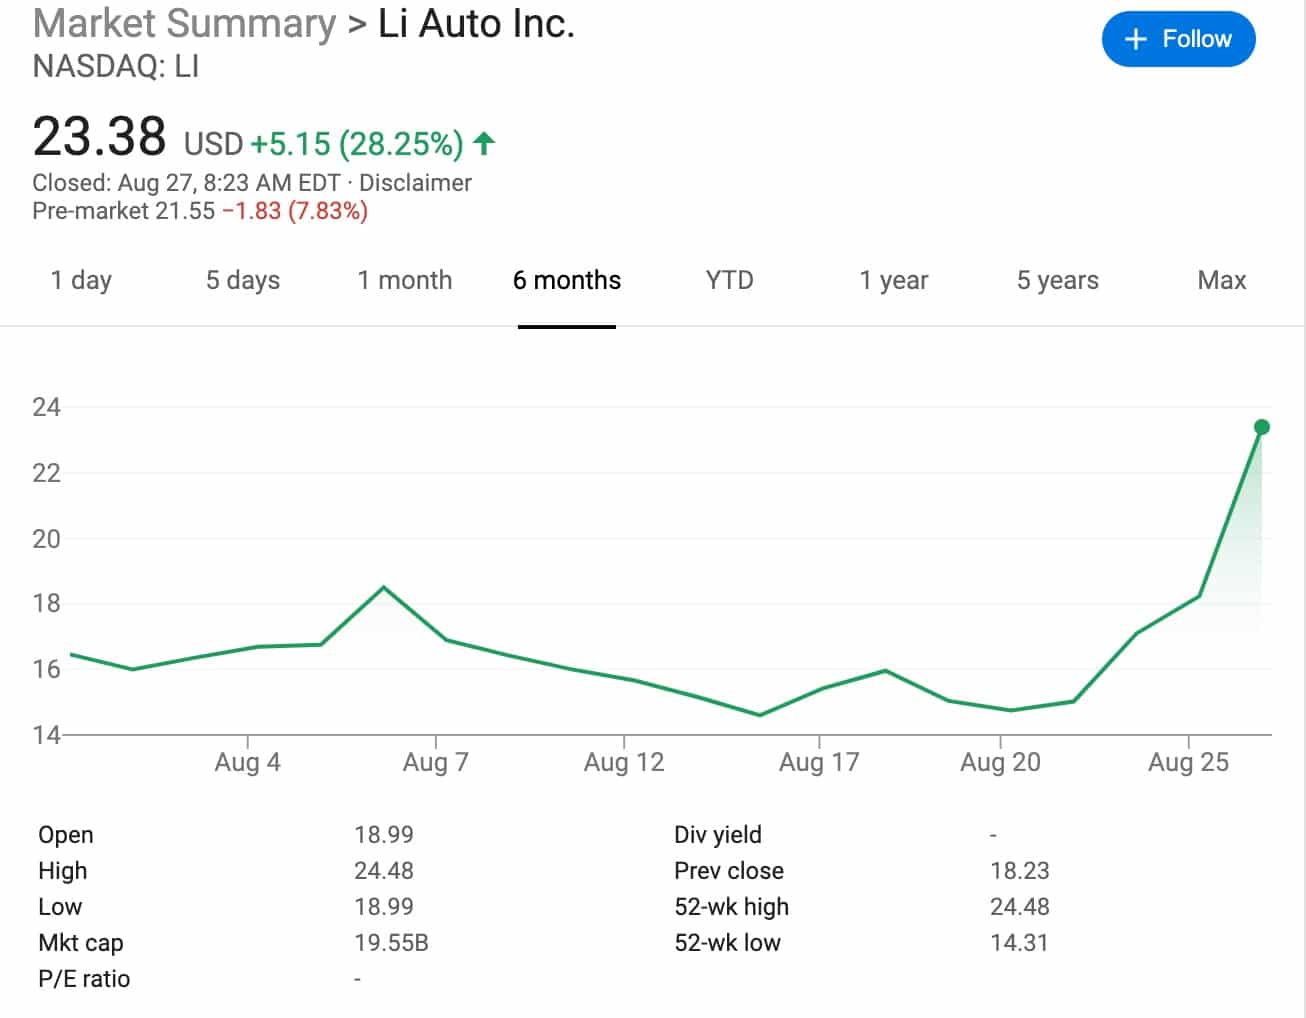View the YTD performance tab
Image resolution: width=1306 pixels, height=1018 pixels.
729,281
